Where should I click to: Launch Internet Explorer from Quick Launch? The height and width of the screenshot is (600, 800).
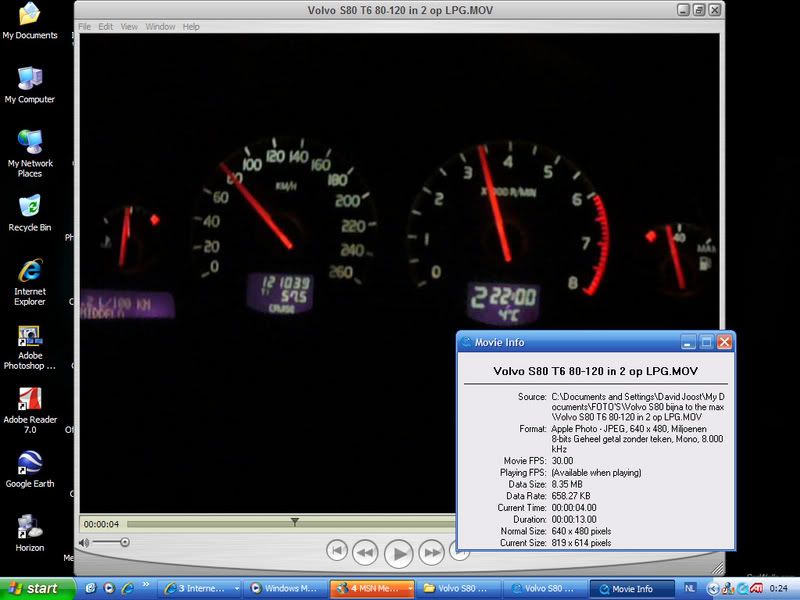point(127,588)
